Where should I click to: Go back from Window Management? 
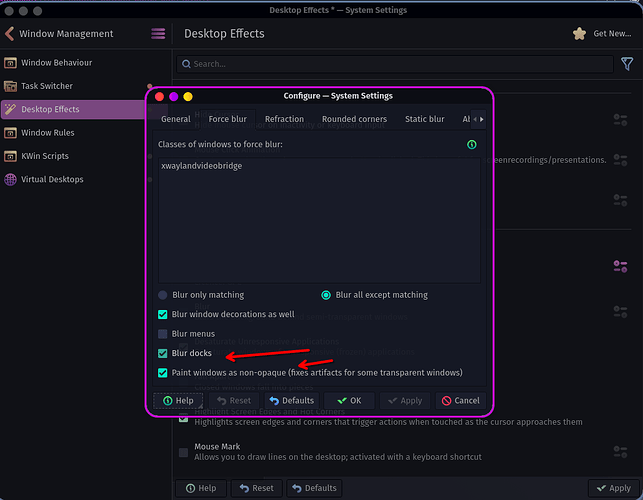[x=10, y=34]
